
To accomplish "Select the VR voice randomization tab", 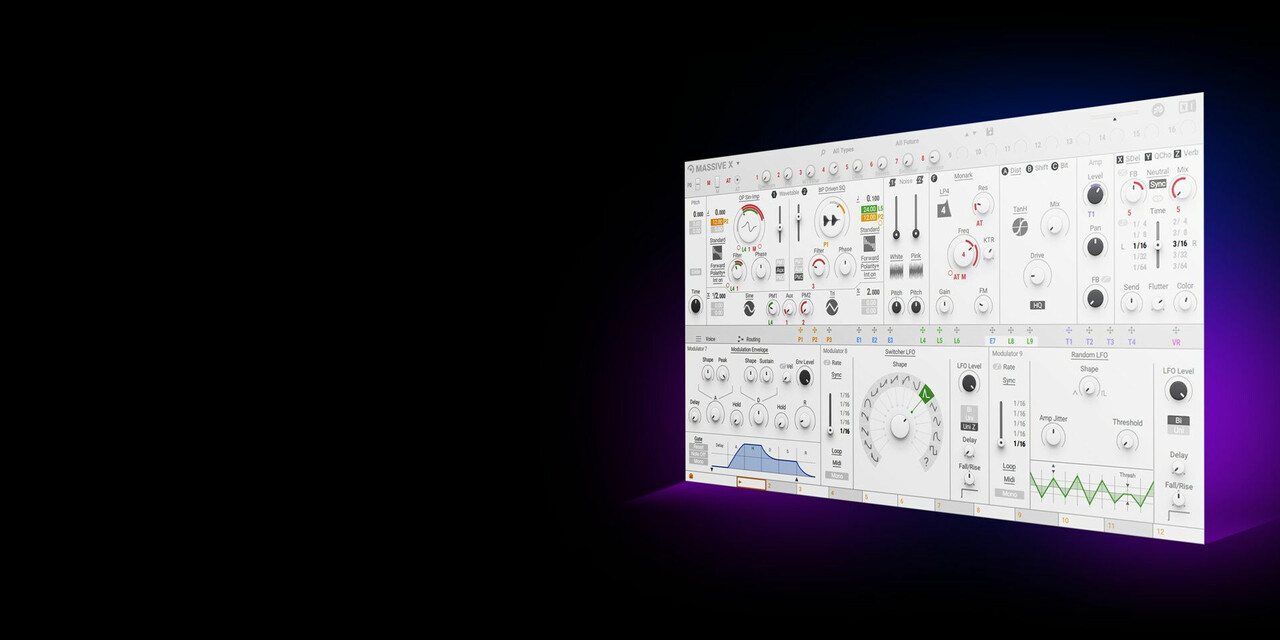I will [1176, 342].
